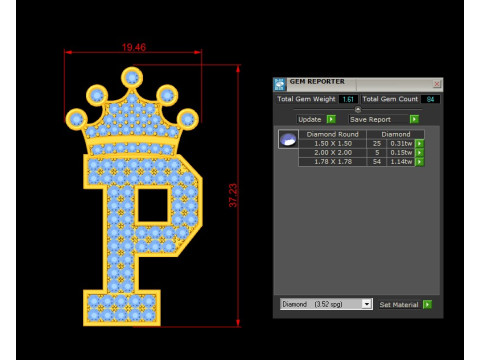Image resolution: width=480 pixels, height=360 pixels.
Task: Click the Diamond Round column header
Action: coord(333,134)
